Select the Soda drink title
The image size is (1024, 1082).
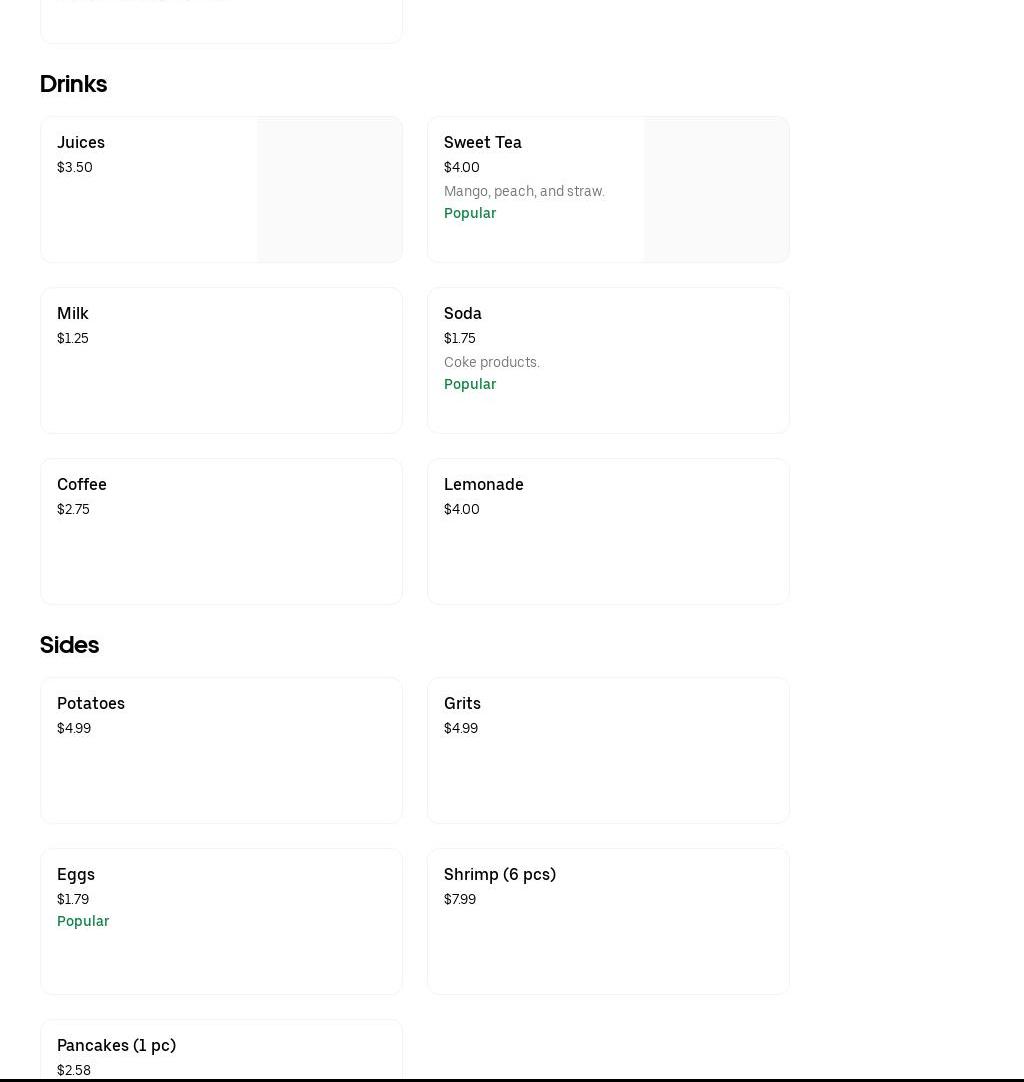click(462, 313)
